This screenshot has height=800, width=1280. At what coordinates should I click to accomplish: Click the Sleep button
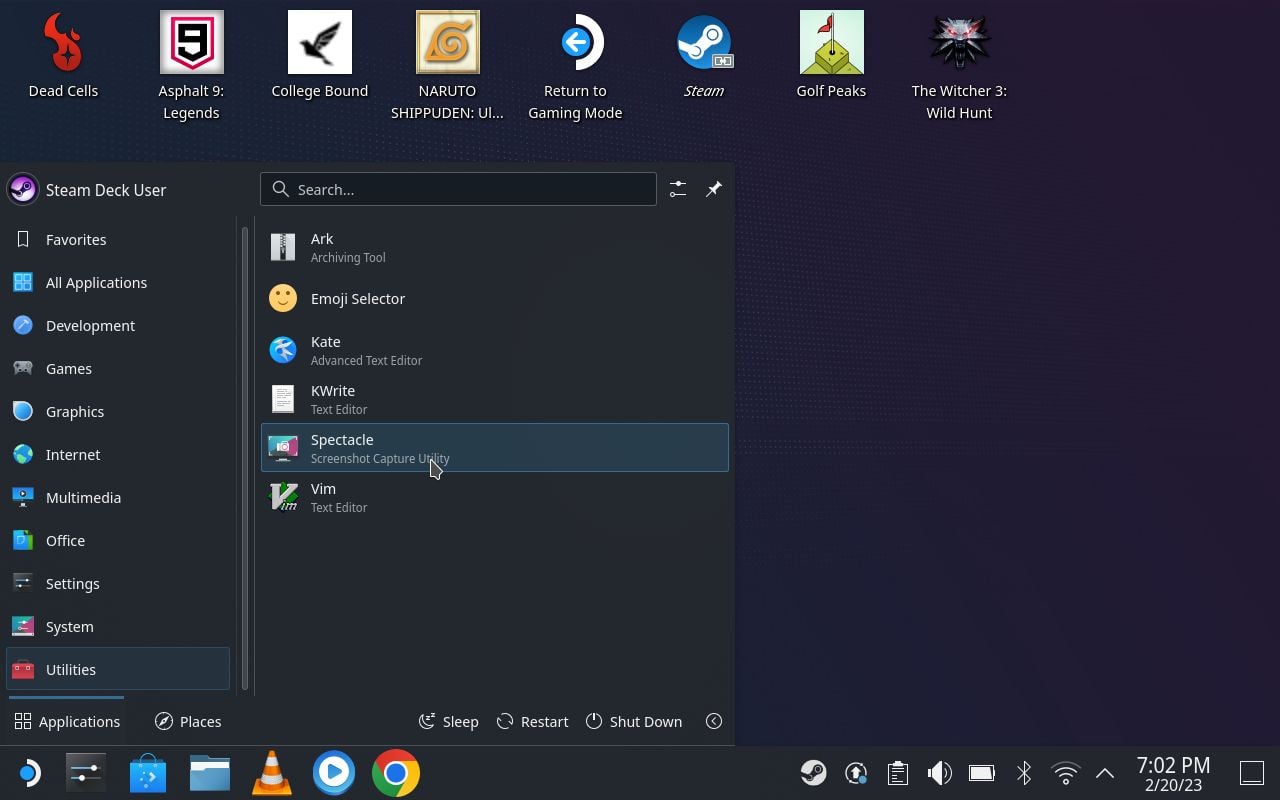coord(448,721)
